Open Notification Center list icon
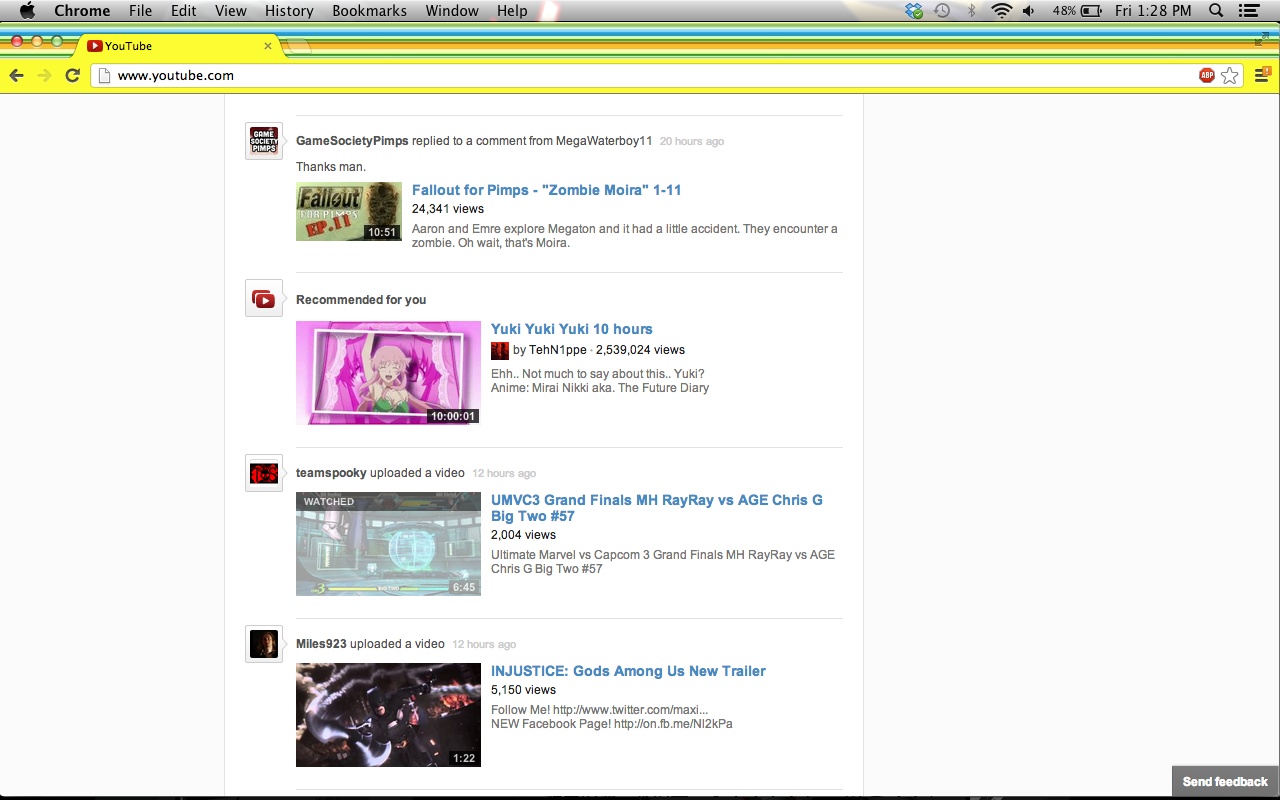The image size is (1280, 800). 1248,11
